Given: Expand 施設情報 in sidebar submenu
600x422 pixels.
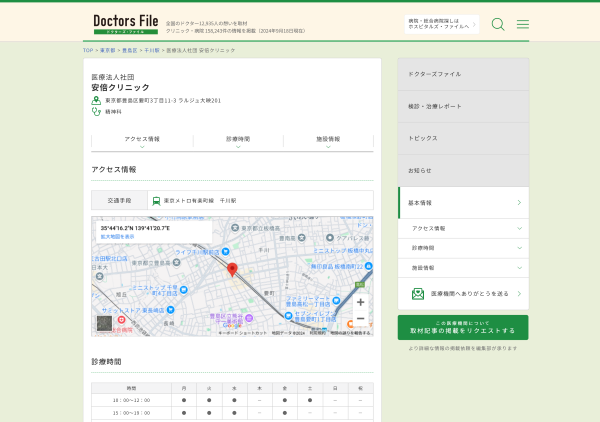Looking at the screenshot, I should point(463,268).
